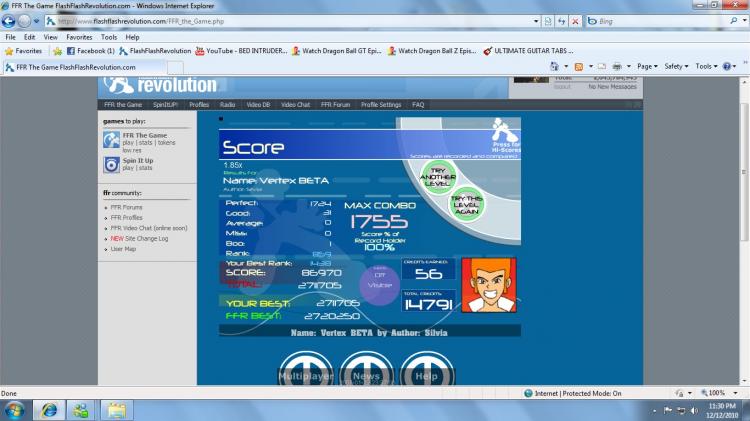The image size is (750, 421).
Task: Click the search magnifier icon
Action: coord(734,21)
